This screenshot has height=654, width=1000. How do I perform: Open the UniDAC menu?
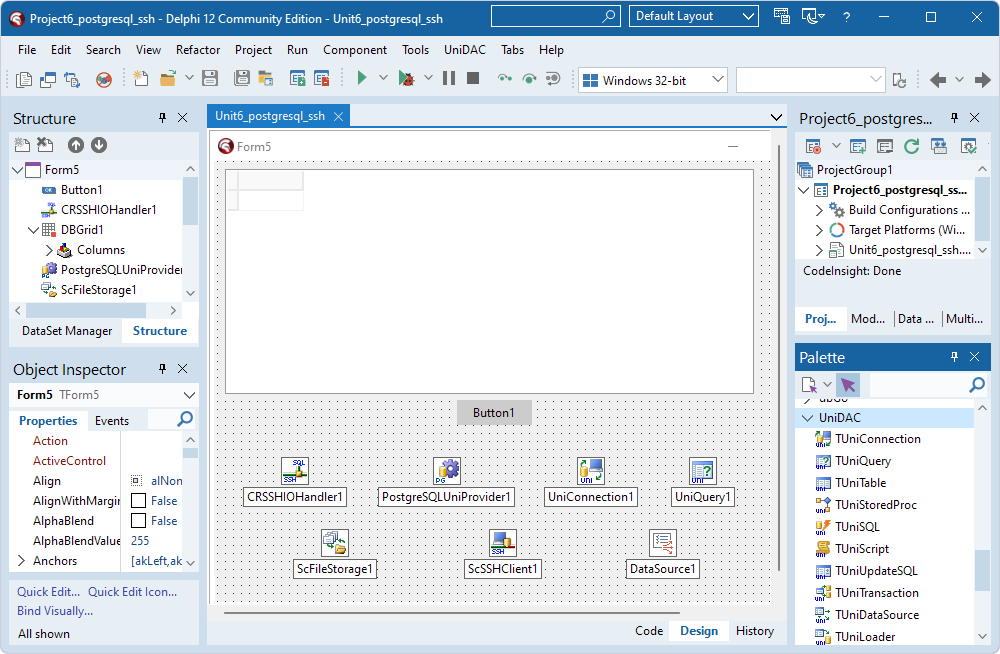(x=465, y=50)
